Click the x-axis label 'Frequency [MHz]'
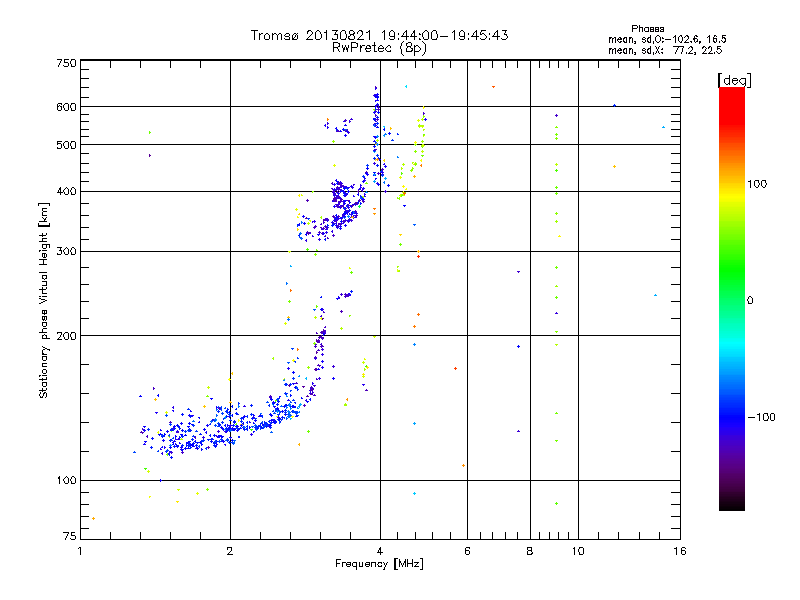 379,564
